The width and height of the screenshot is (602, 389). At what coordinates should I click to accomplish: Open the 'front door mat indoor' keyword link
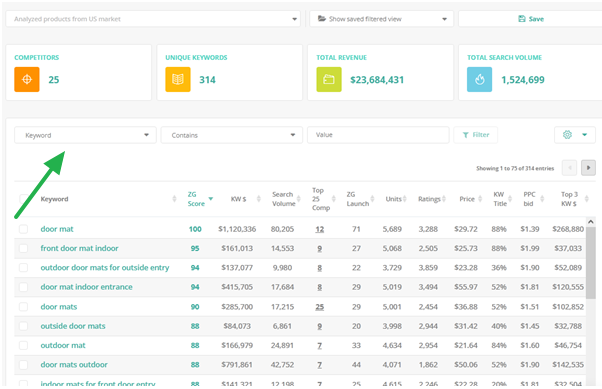click(x=79, y=248)
